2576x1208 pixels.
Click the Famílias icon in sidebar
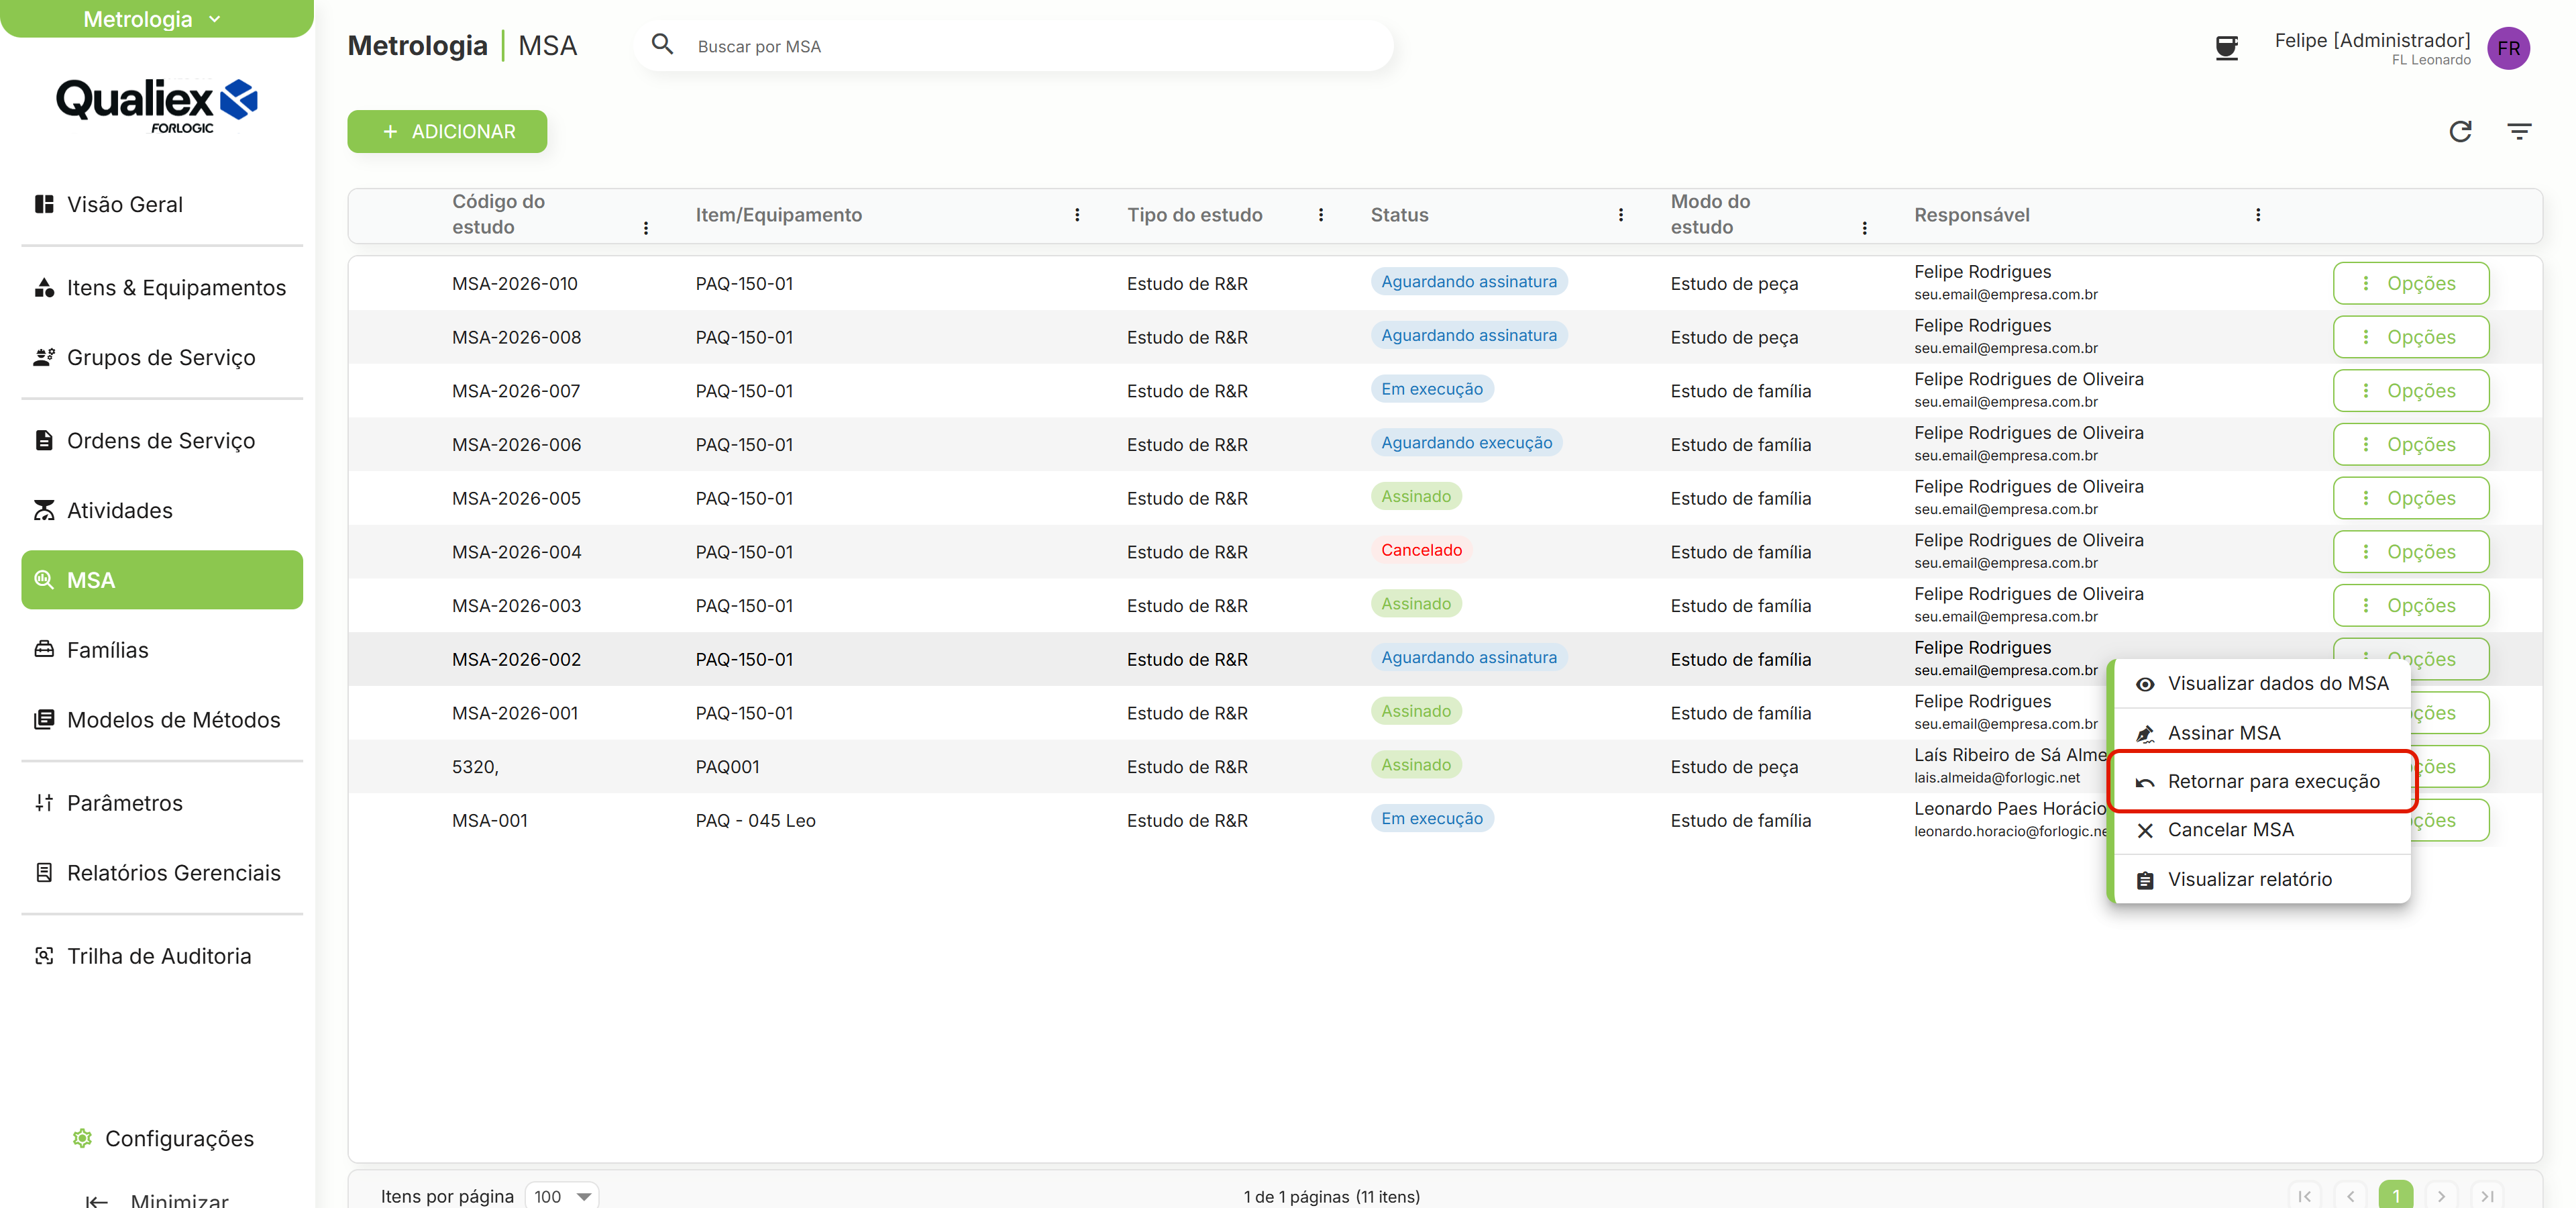[44, 650]
